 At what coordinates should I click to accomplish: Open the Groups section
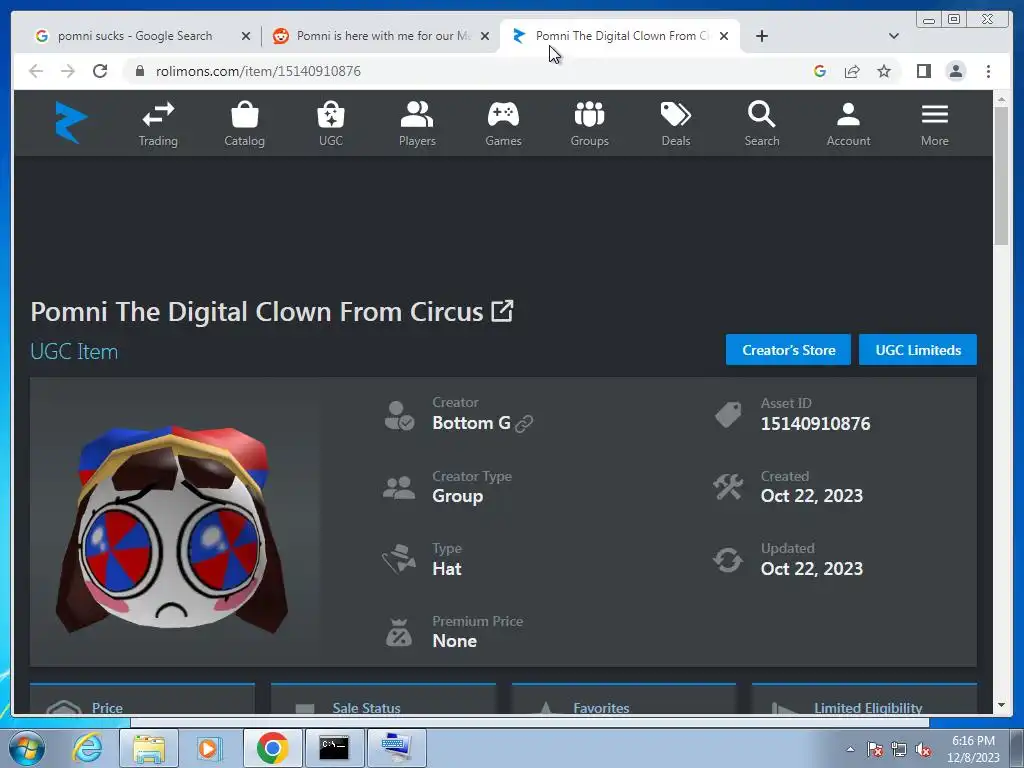[x=589, y=124]
